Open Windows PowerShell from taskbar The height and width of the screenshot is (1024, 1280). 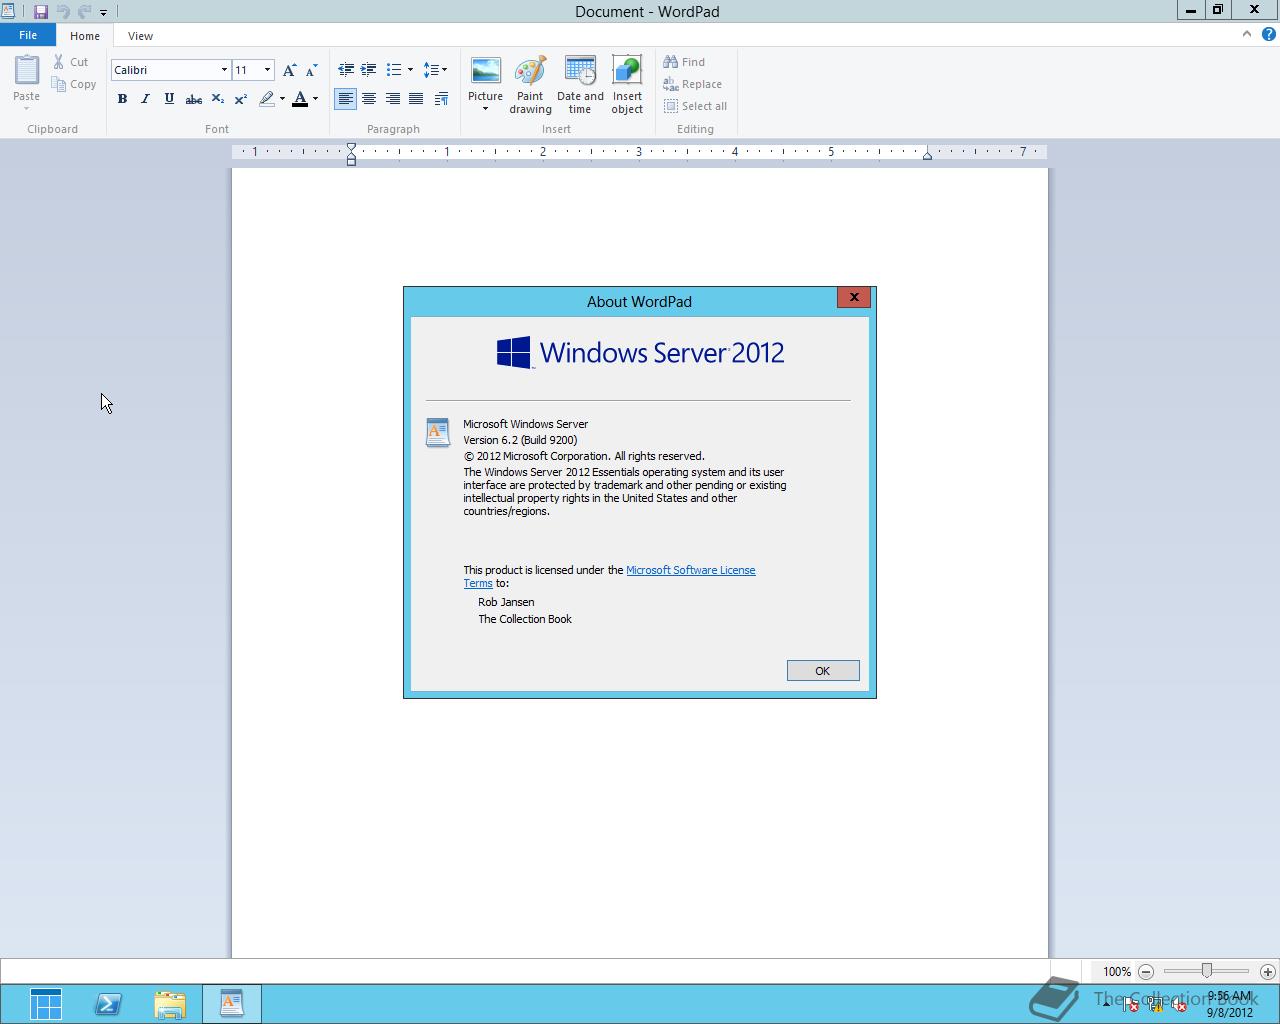click(108, 1004)
